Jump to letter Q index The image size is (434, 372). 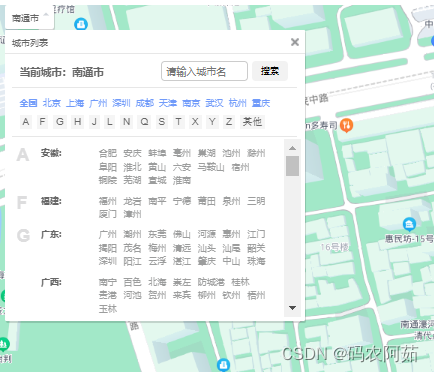tap(144, 122)
